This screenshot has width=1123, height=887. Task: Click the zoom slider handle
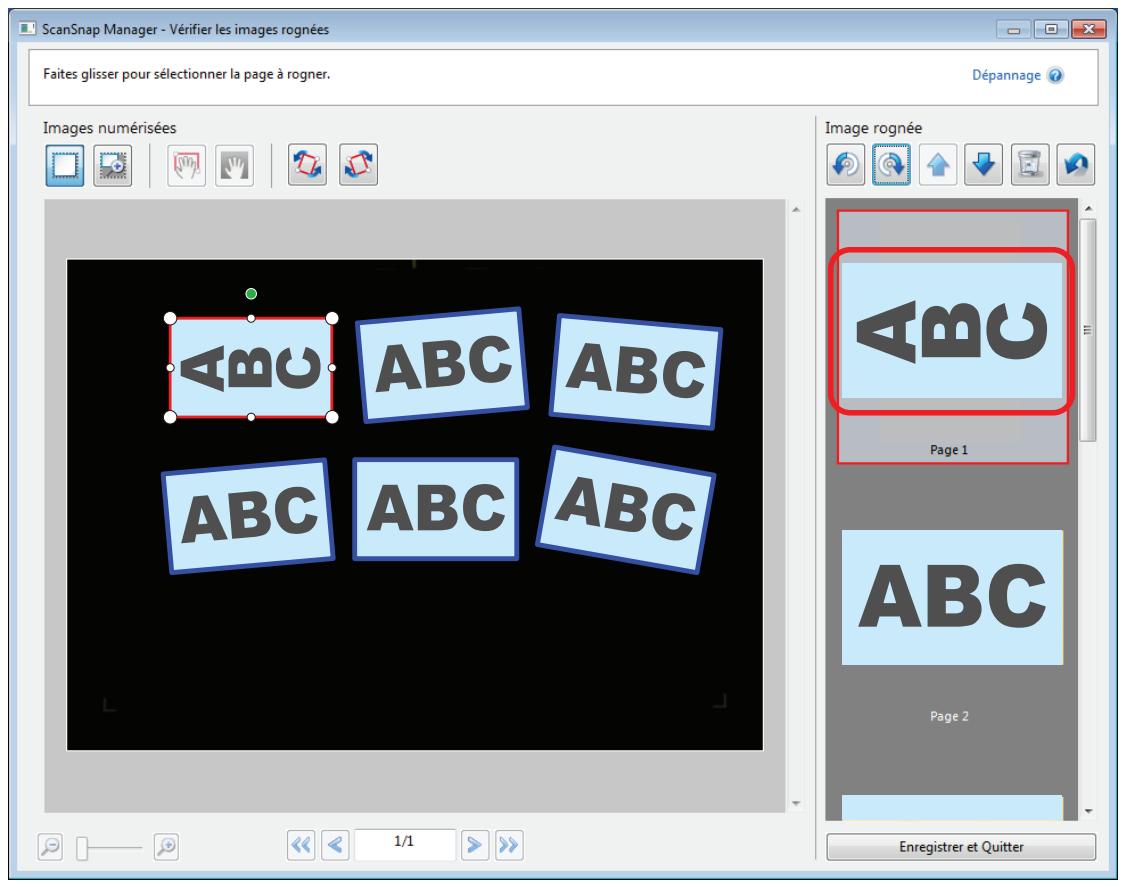tap(82, 848)
